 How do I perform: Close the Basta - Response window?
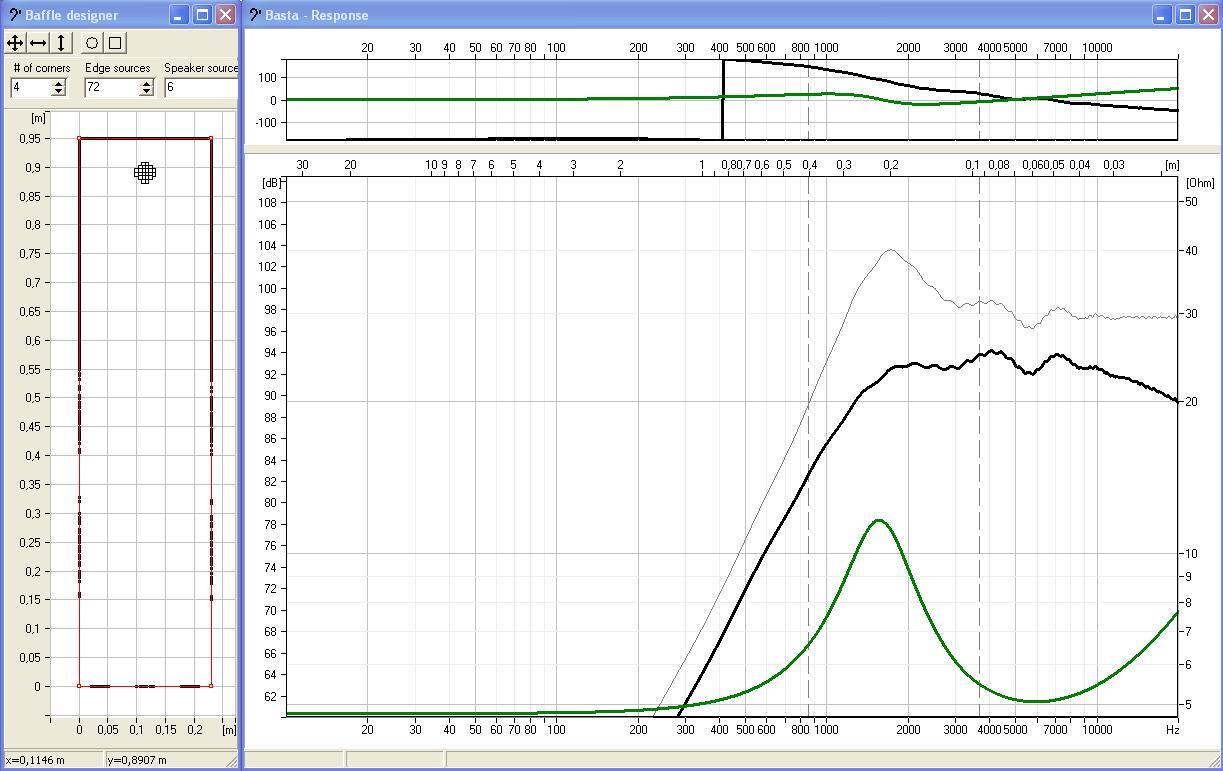coord(1208,15)
